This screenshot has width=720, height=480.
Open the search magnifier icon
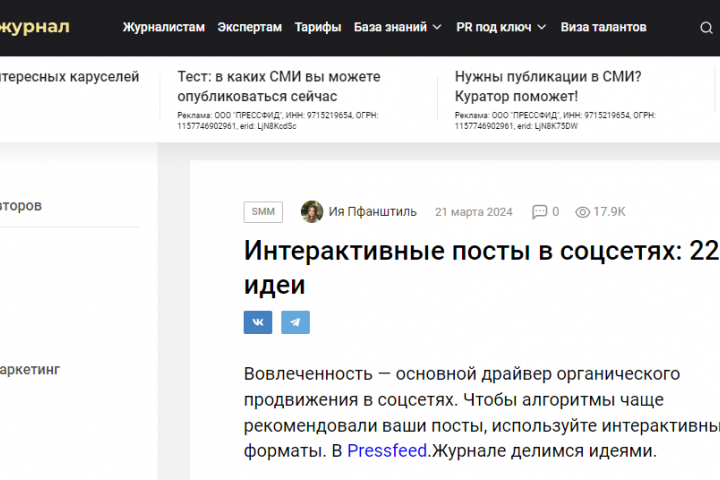706,28
